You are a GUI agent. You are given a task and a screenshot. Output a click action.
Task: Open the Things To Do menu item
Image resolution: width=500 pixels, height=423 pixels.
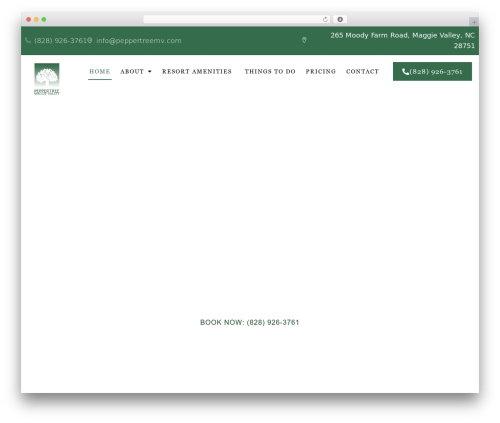[x=270, y=71]
